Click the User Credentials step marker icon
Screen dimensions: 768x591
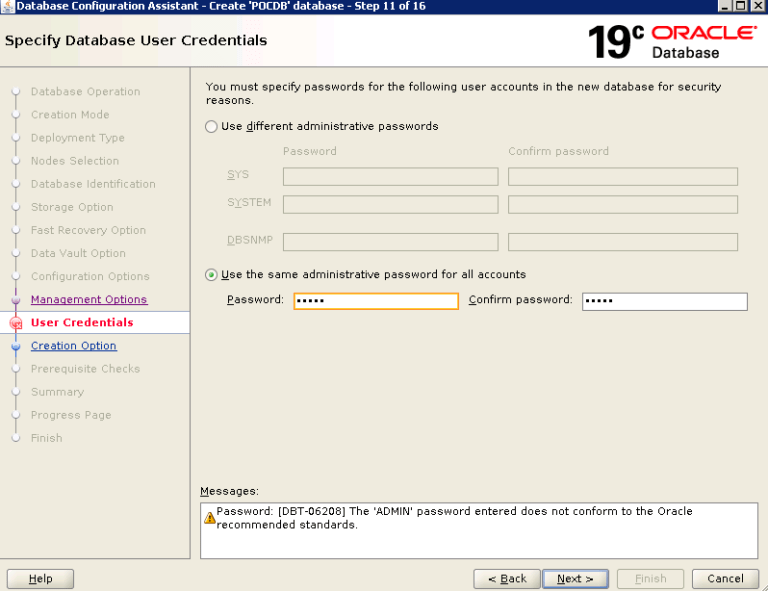tap(16, 323)
